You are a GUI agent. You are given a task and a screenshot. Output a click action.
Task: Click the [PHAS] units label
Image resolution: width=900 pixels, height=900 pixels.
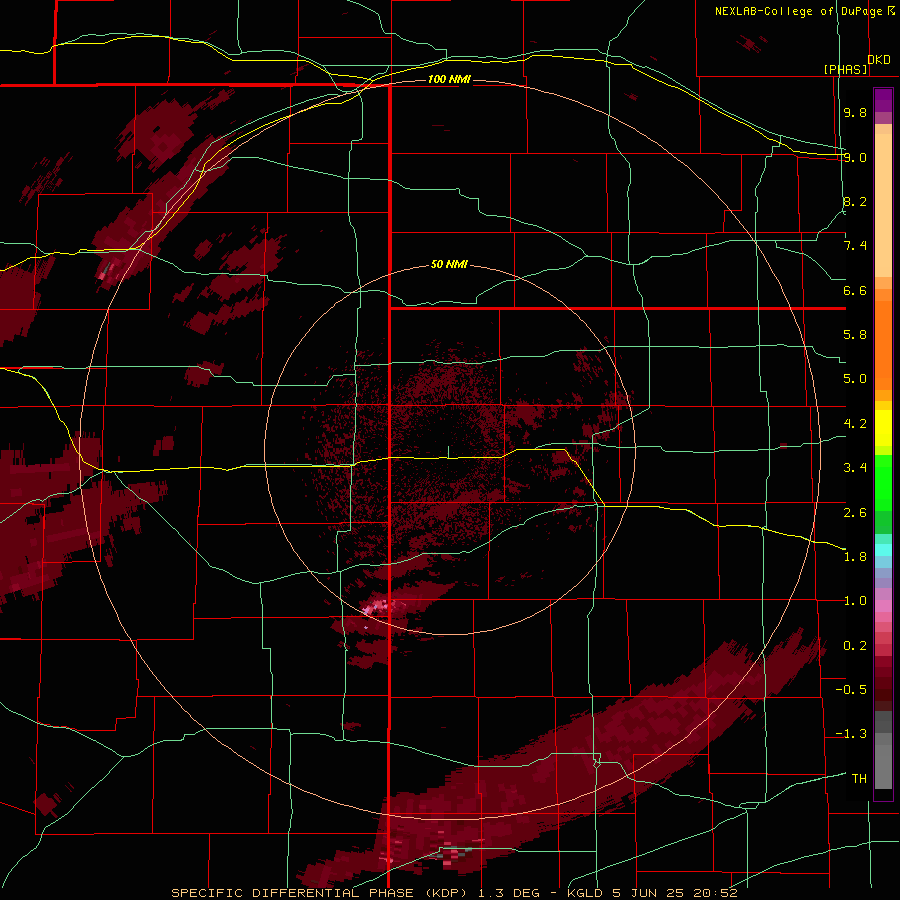pyautogui.click(x=845, y=69)
